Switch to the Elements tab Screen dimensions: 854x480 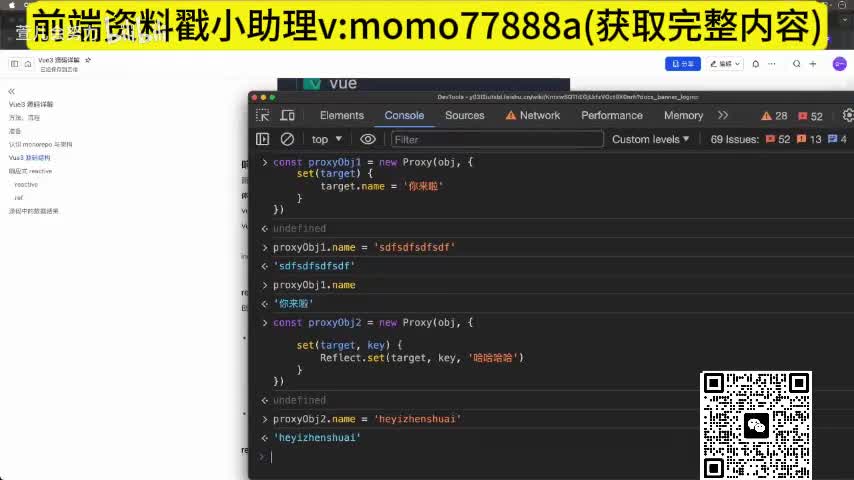click(341, 116)
